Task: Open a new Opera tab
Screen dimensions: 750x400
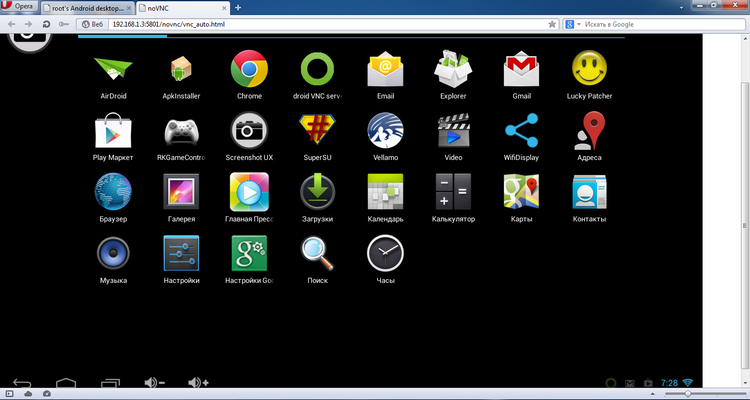Action: [238, 8]
